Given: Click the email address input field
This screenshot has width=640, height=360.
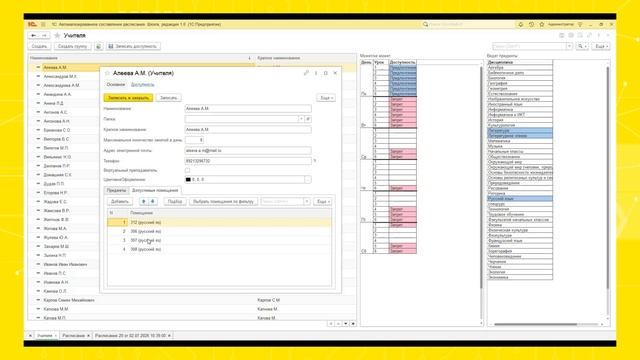Looking at the screenshot, I should [x=248, y=151].
